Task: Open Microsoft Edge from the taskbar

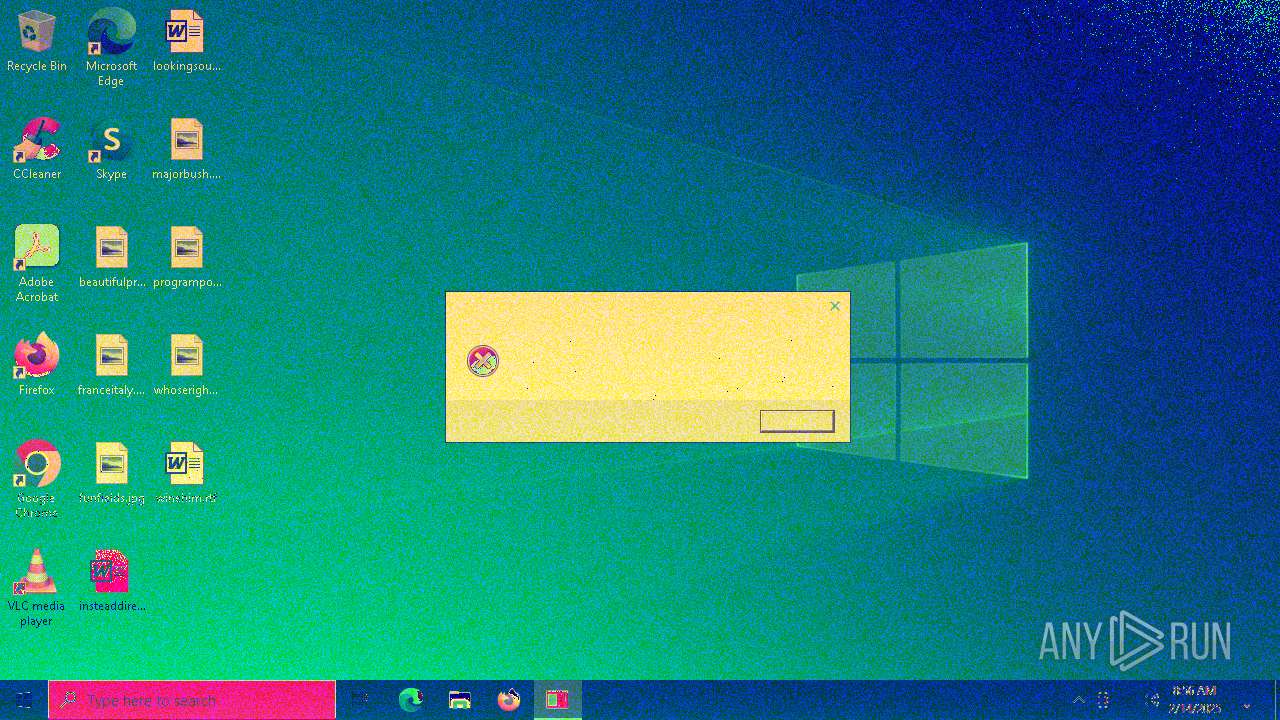Action: click(x=410, y=700)
